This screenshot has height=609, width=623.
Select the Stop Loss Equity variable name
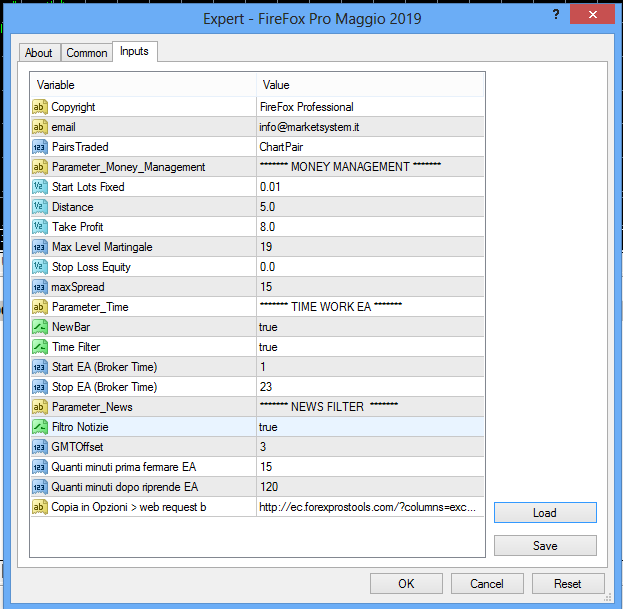[x=91, y=267]
